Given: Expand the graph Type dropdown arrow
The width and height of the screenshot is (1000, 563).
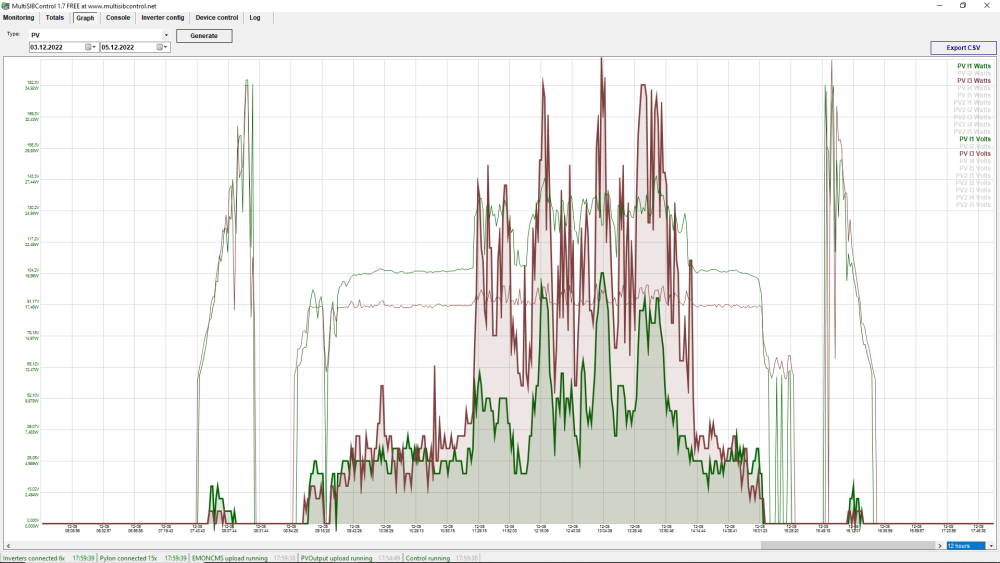Looking at the screenshot, I should point(166,35).
